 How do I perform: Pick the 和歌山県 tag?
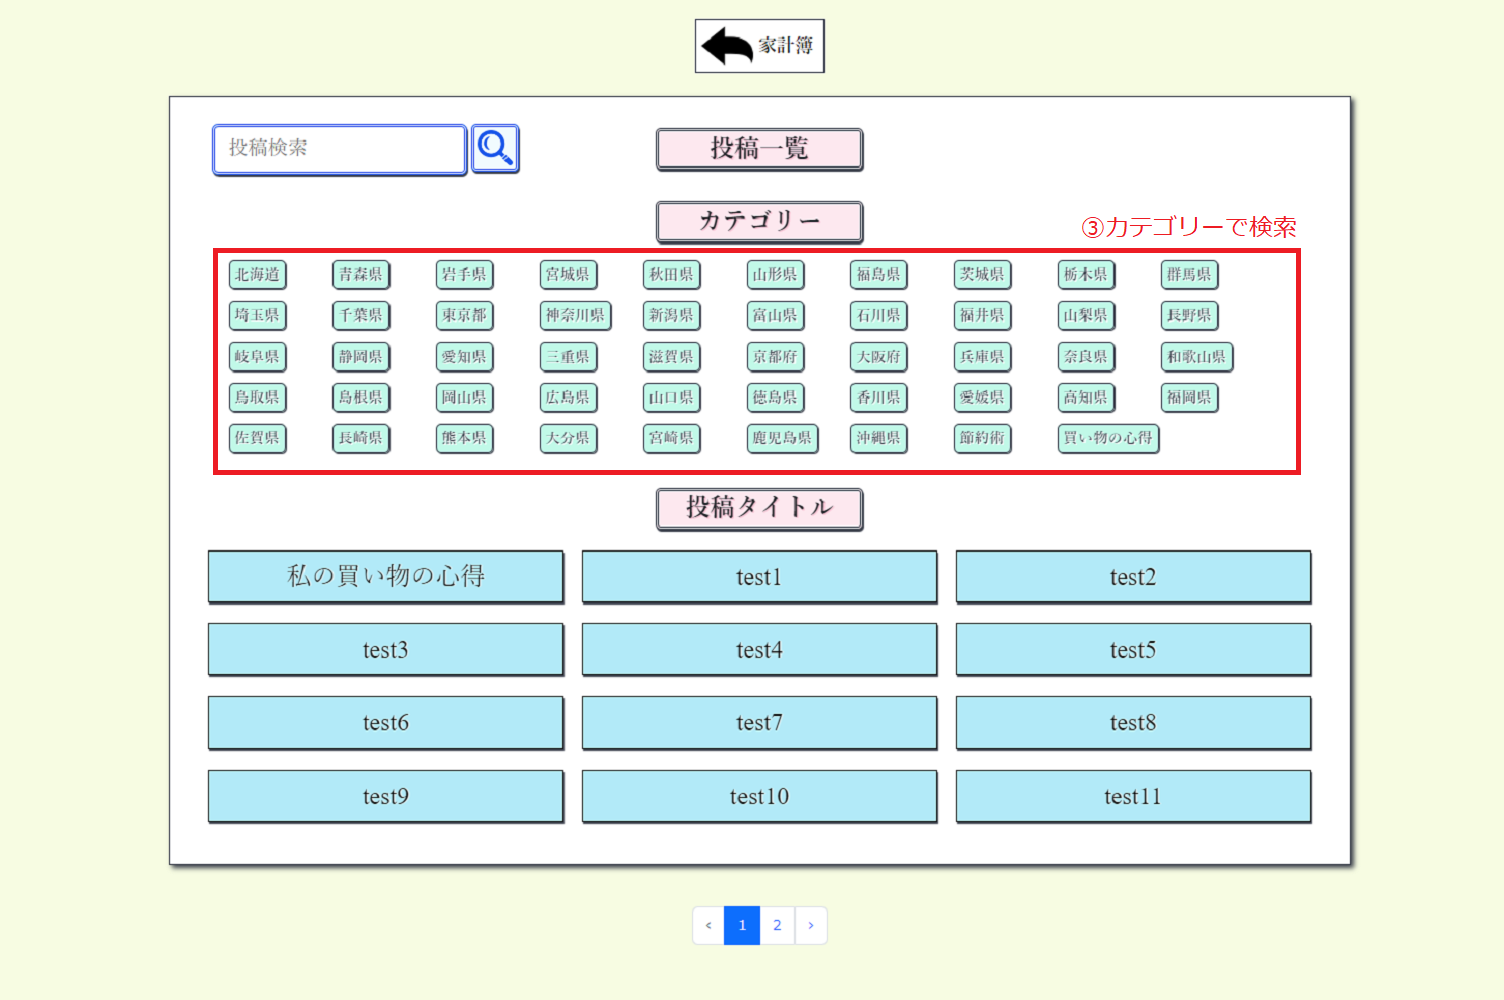[1197, 357]
